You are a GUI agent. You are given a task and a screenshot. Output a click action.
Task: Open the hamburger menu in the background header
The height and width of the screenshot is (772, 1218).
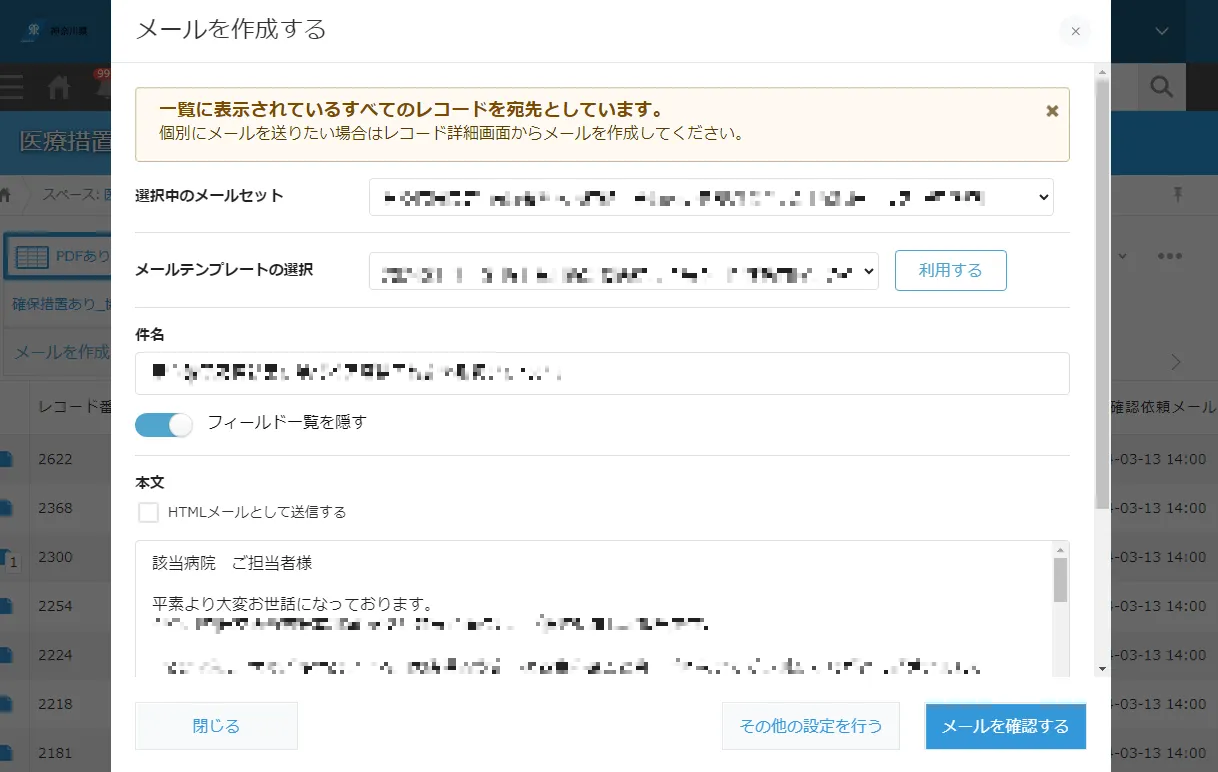(11, 87)
